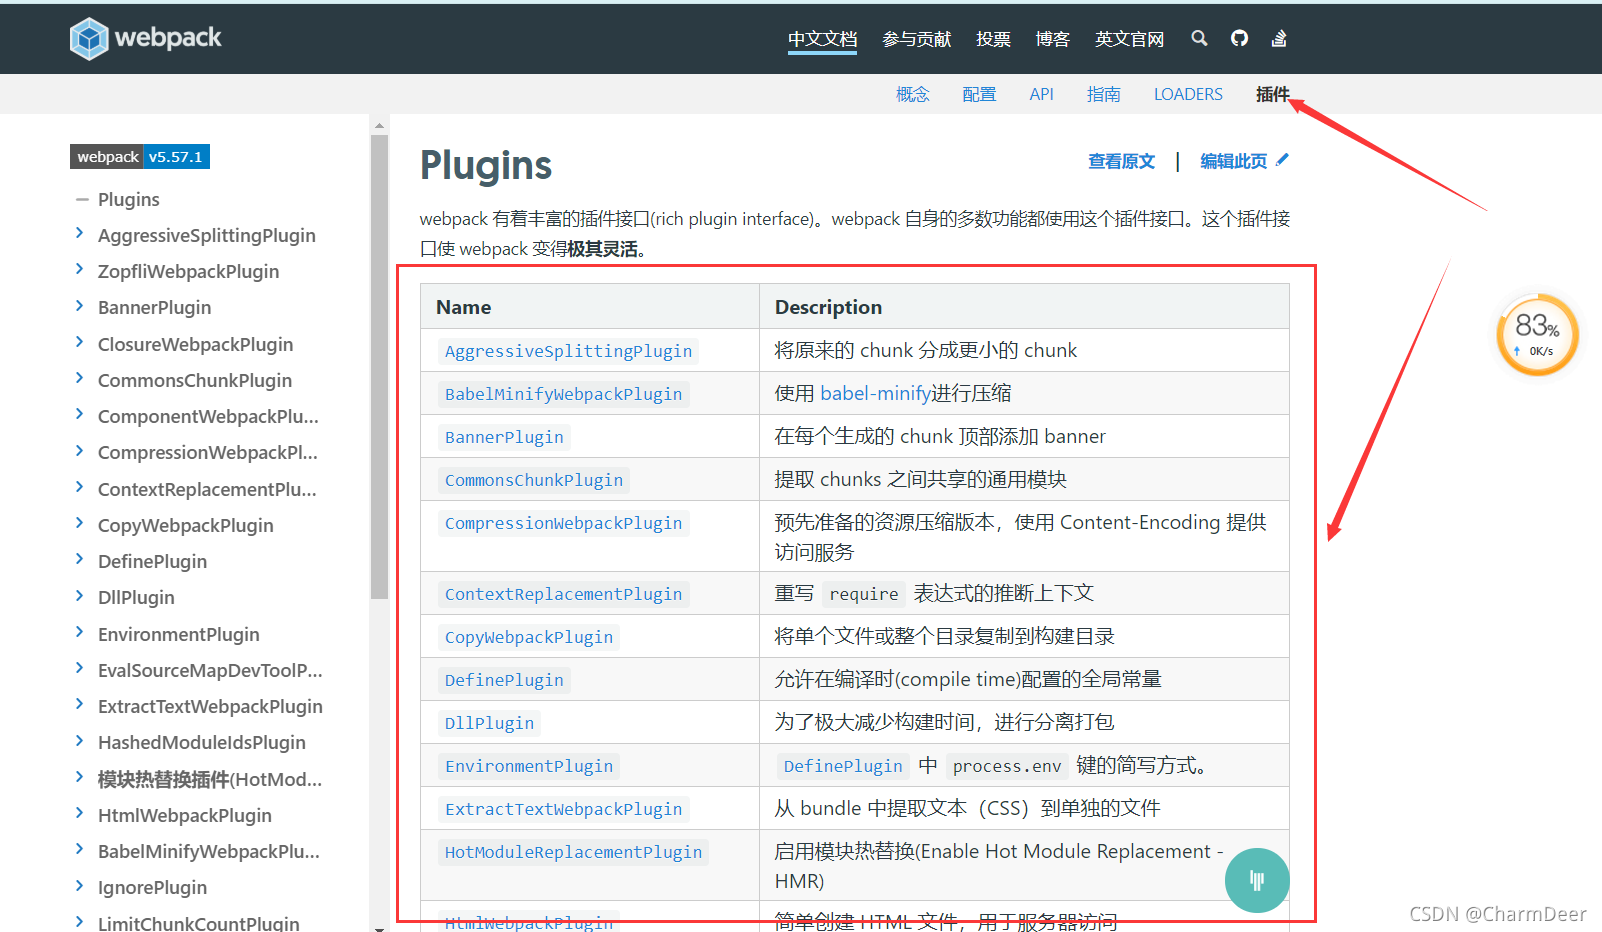The image size is (1602, 932).
Task: Open CopyWebpackPlugin table link
Action: tap(529, 637)
